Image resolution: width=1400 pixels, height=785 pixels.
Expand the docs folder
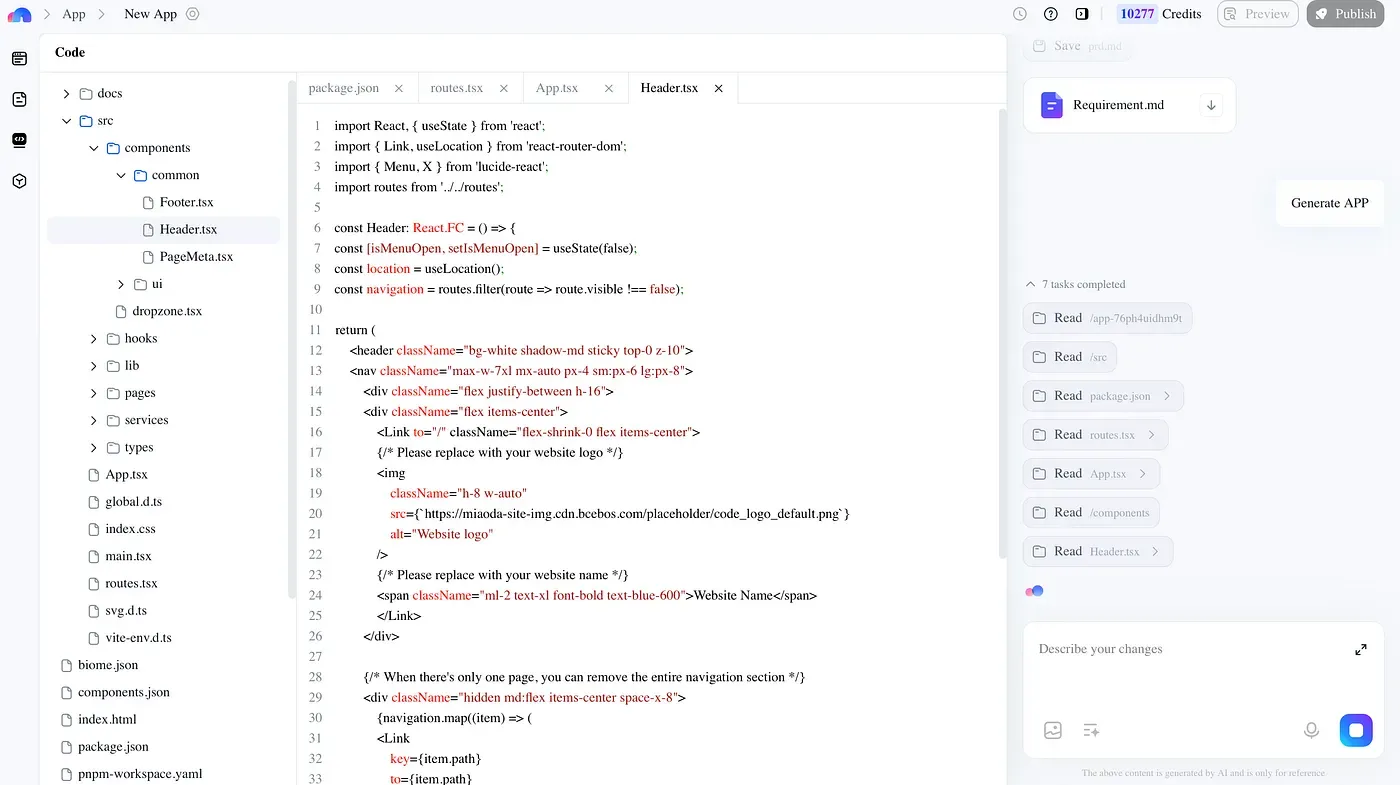(67, 94)
